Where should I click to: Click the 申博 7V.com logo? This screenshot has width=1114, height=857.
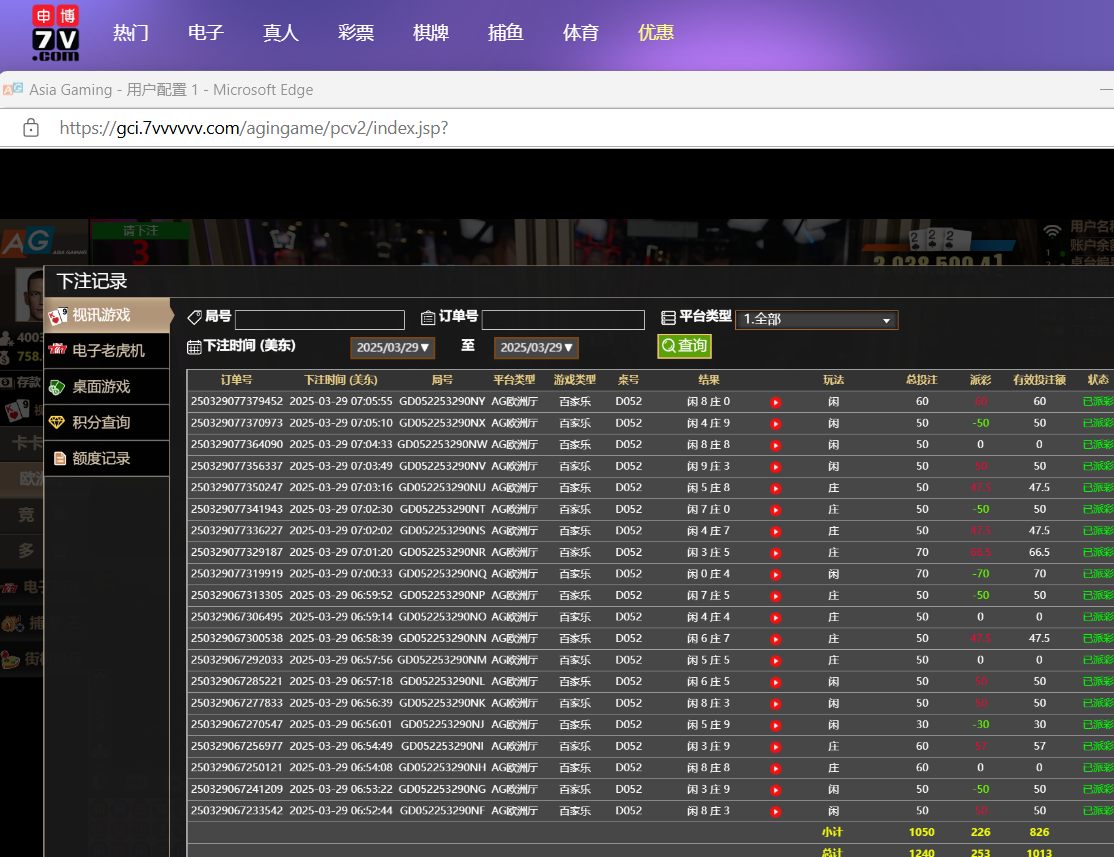pos(55,33)
